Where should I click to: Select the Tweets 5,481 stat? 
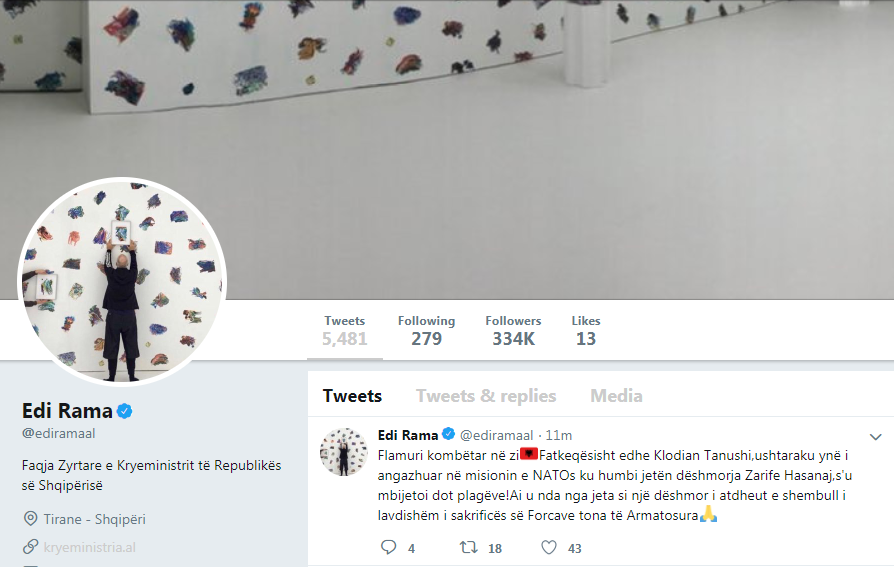(x=344, y=330)
